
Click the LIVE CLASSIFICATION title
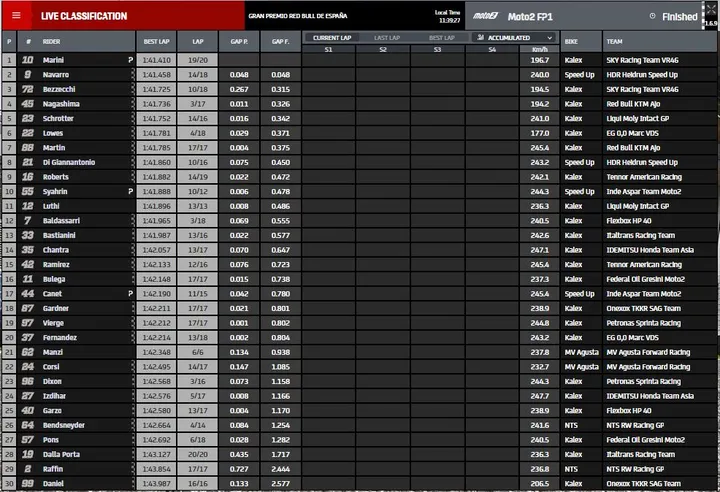[x=84, y=16]
